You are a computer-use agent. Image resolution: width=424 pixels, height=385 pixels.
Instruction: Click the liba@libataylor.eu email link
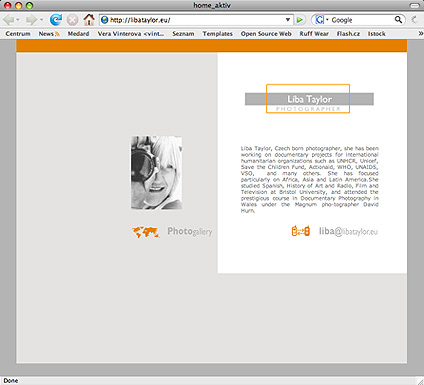click(348, 231)
